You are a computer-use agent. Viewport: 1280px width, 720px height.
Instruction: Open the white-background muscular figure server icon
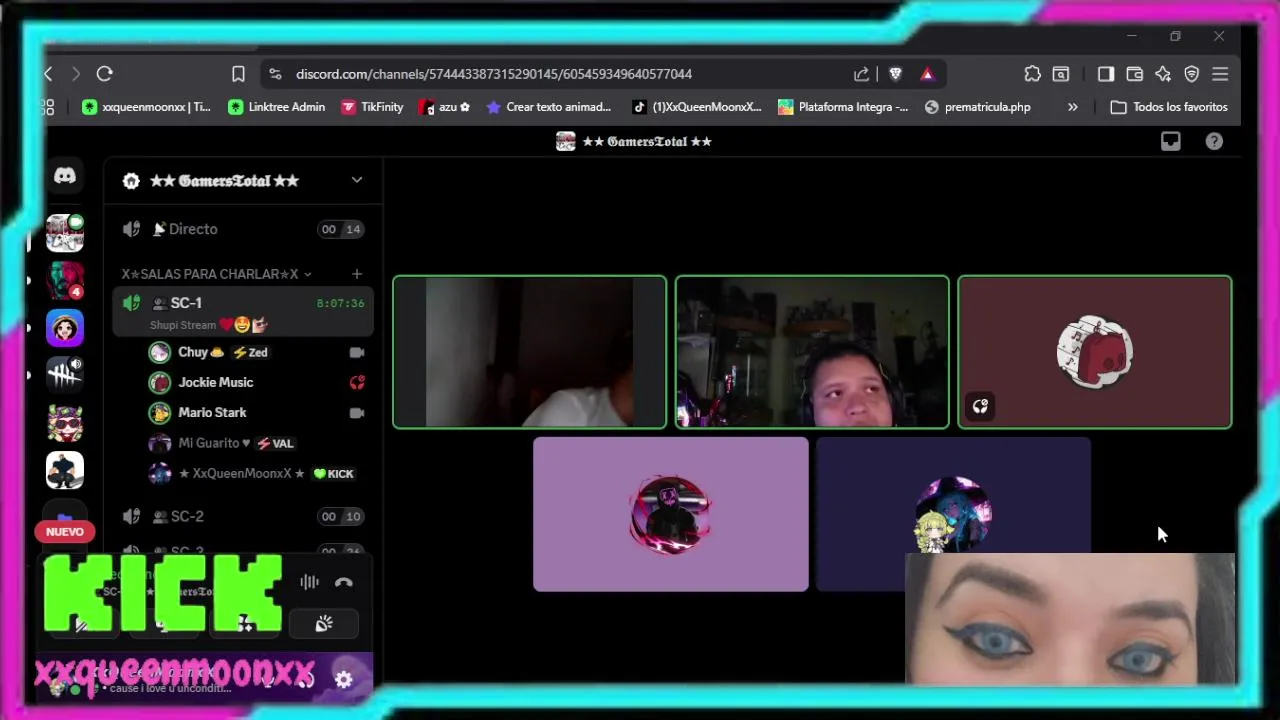pyautogui.click(x=65, y=470)
